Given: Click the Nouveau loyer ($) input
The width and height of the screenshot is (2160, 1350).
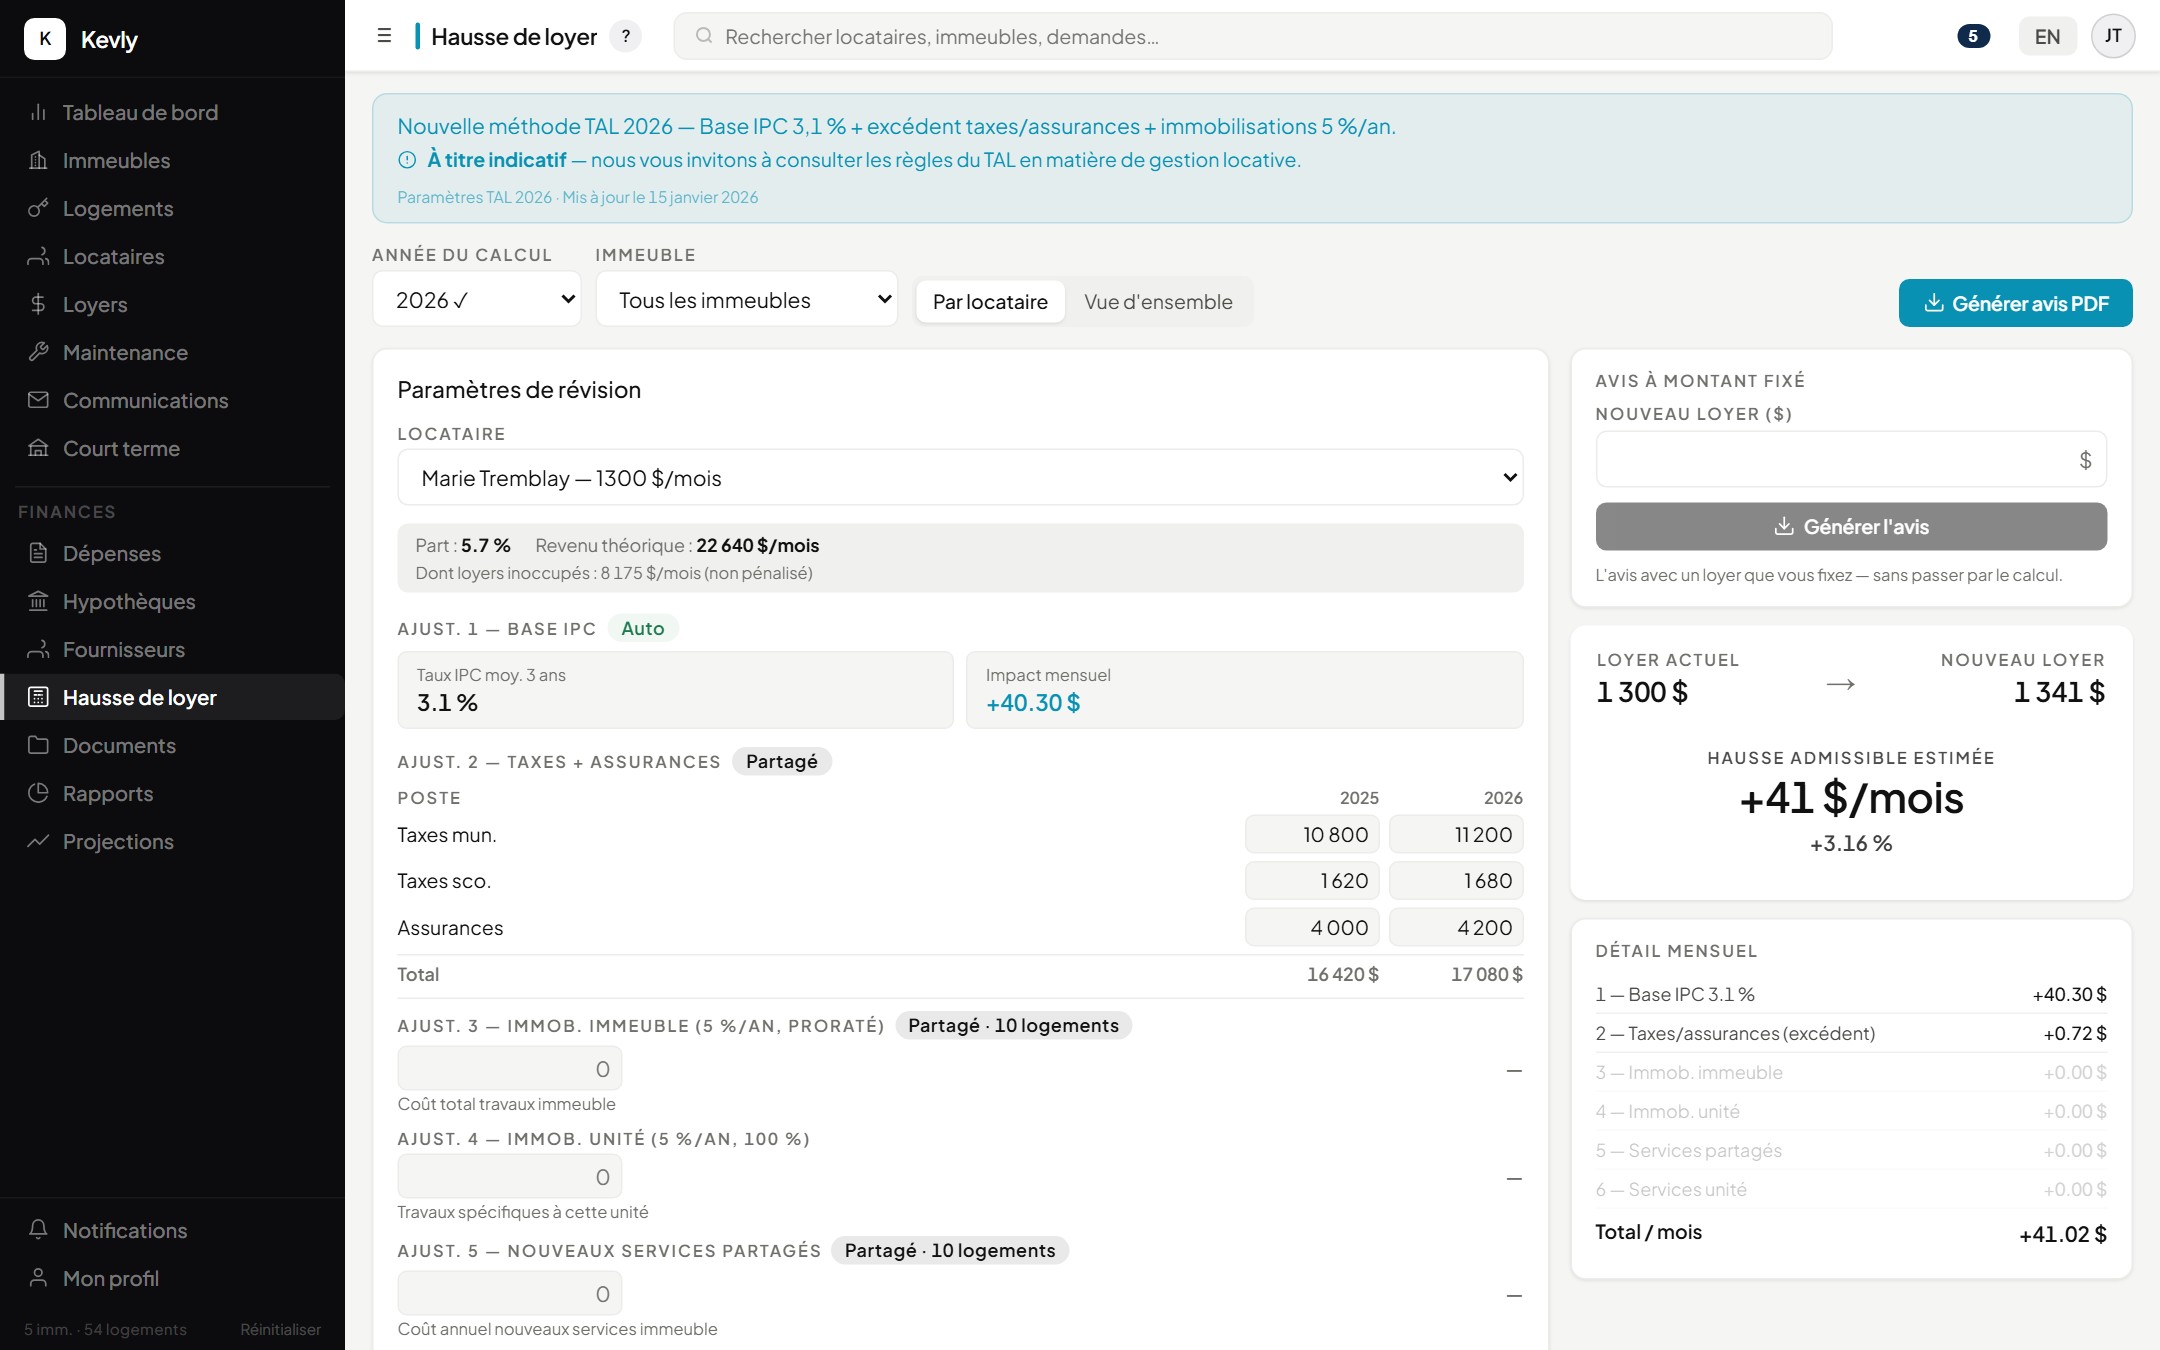Looking at the screenshot, I should coord(1851,459).
